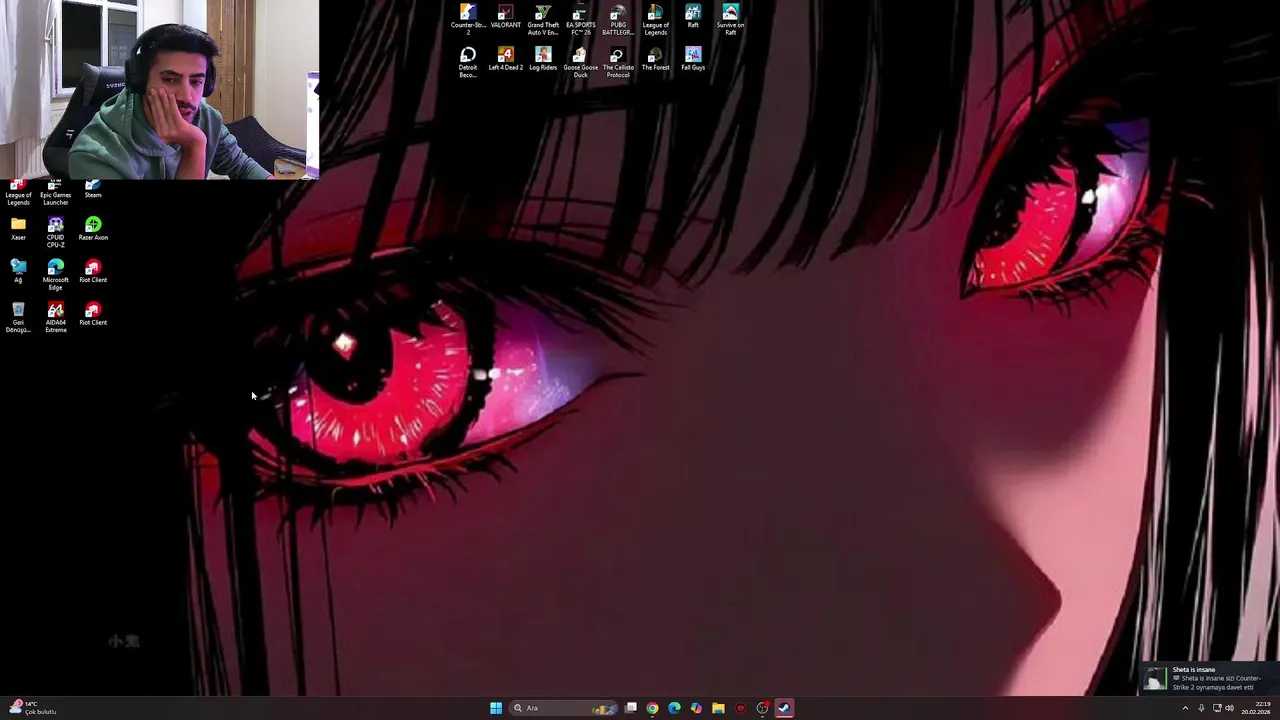Select The Callisto Protocol shortcut

618,62
